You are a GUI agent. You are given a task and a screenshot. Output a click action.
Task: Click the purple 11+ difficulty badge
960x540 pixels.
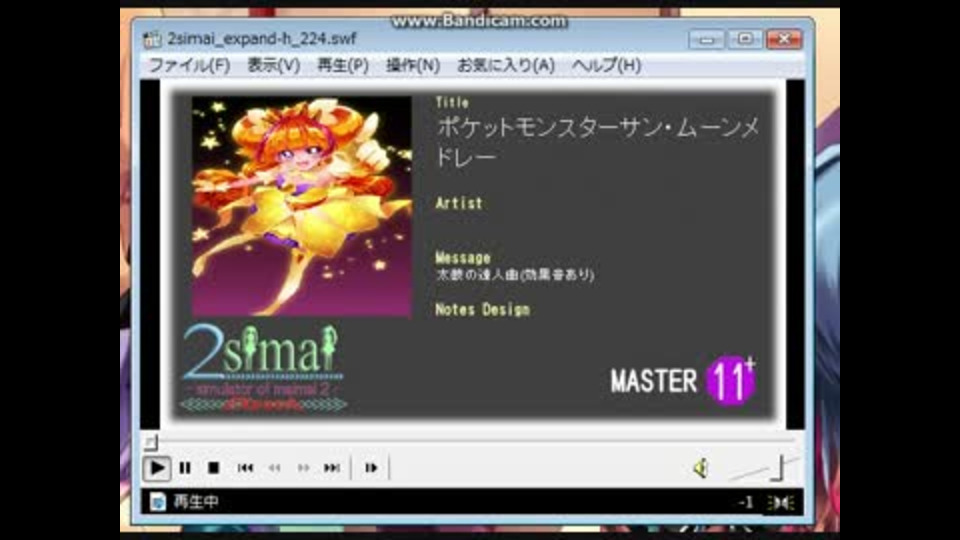click(x=731, y=380)
